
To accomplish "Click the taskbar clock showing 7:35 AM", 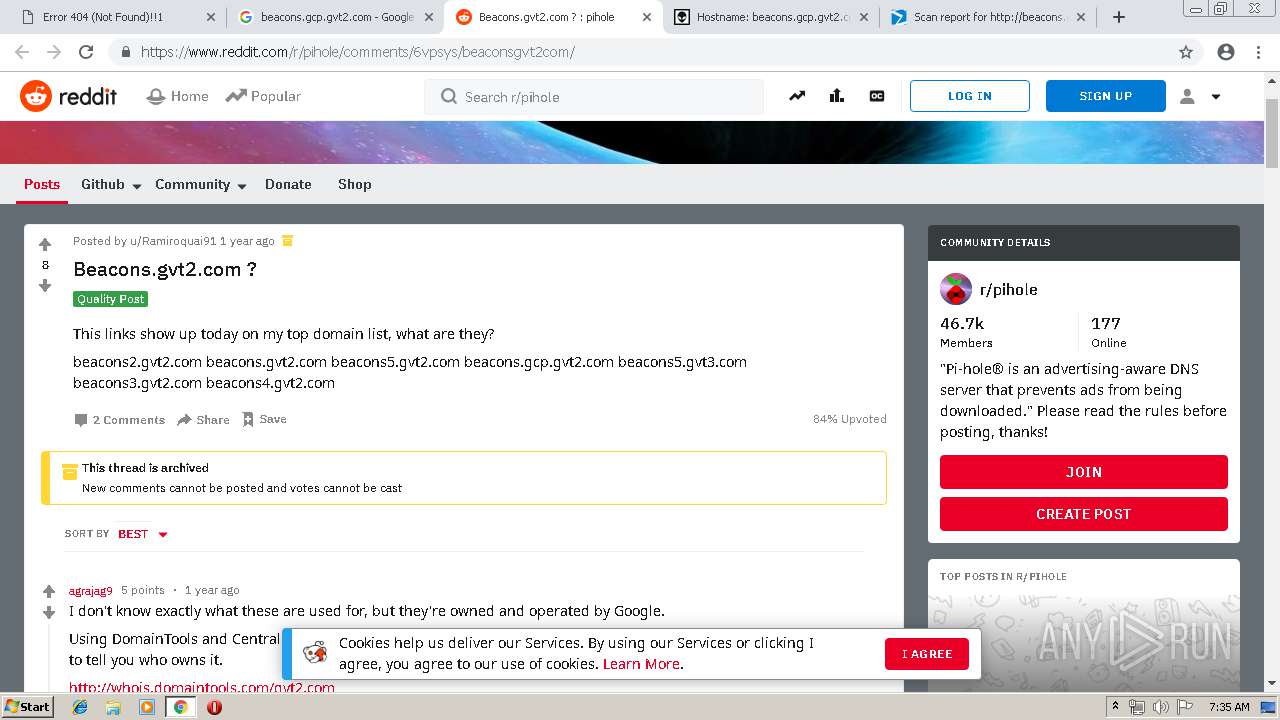I will pyautogui.click(x=1228, y=707).
